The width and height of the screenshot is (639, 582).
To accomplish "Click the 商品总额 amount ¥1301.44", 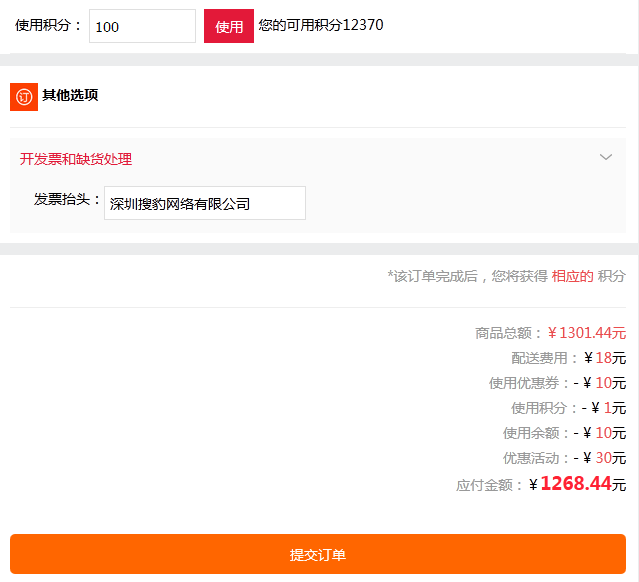I will [586, 333].
